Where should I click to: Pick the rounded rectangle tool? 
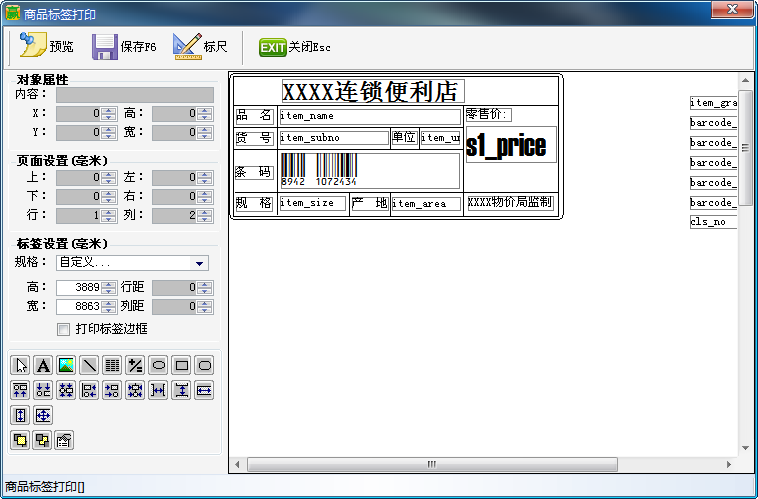pyautogui.click(x=204, y=365)
